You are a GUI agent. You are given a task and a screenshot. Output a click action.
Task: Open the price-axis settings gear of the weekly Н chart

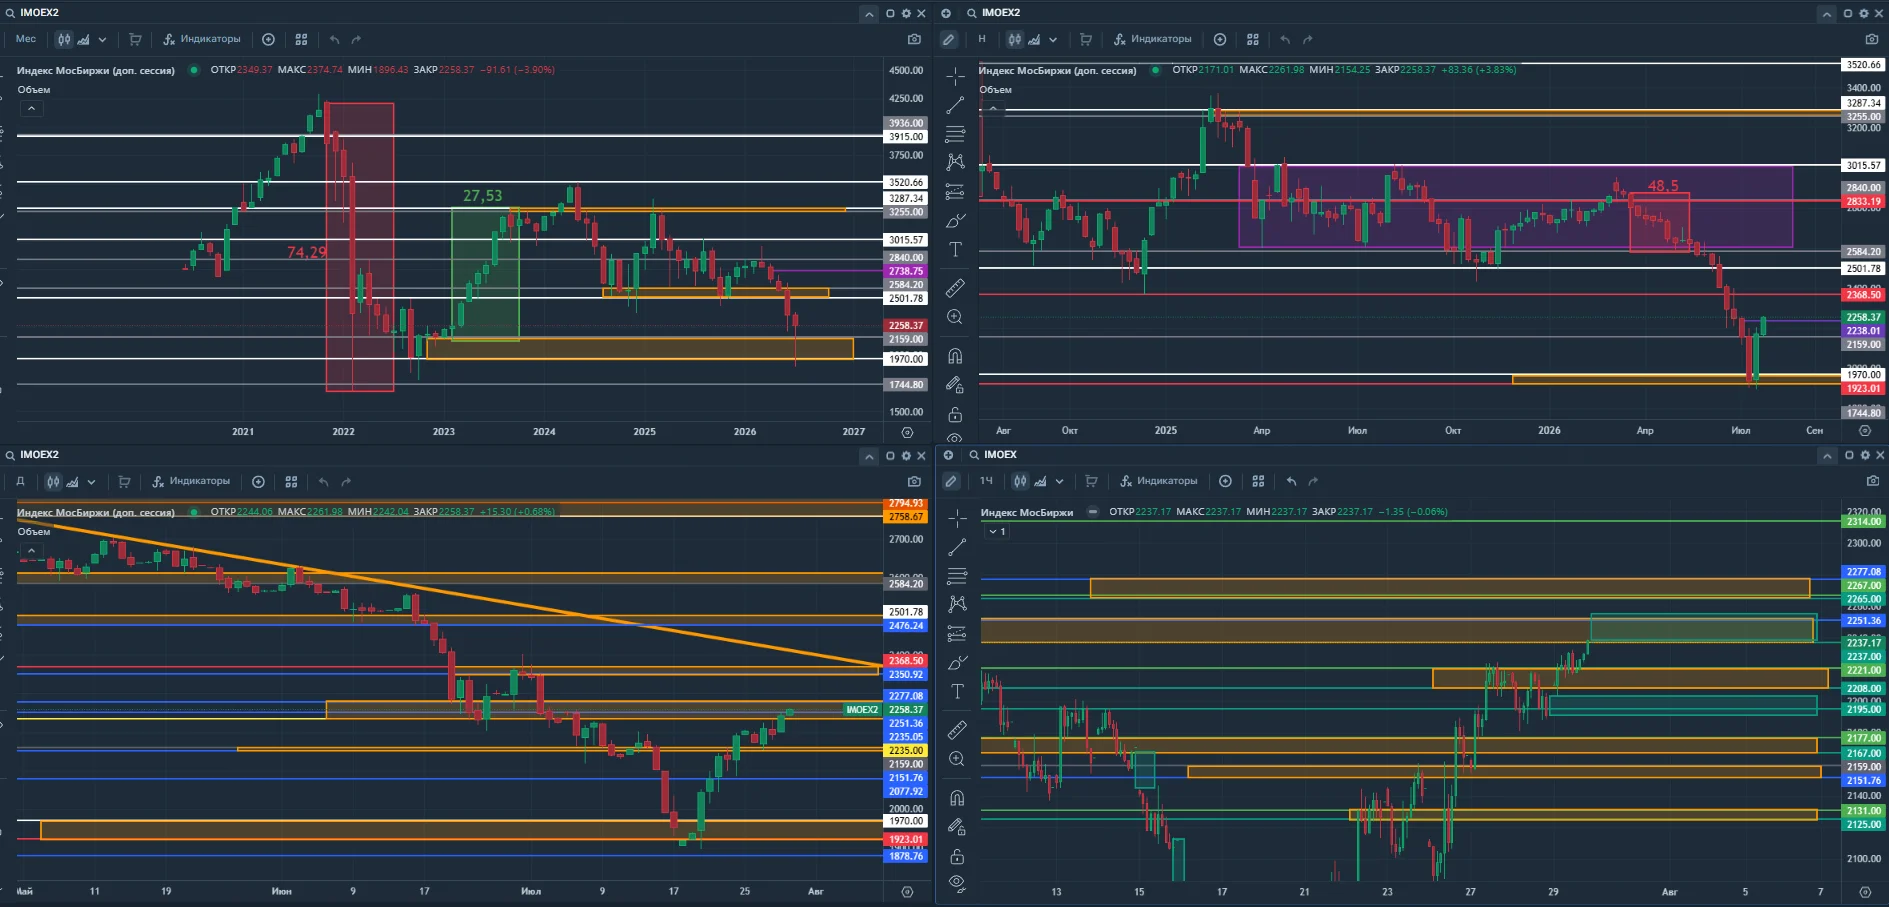[x=1864, y=431]
